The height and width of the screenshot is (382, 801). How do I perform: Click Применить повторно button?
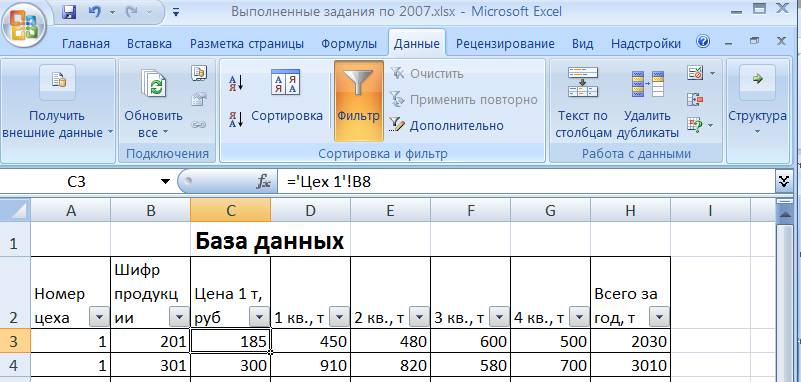click(464, 99)
